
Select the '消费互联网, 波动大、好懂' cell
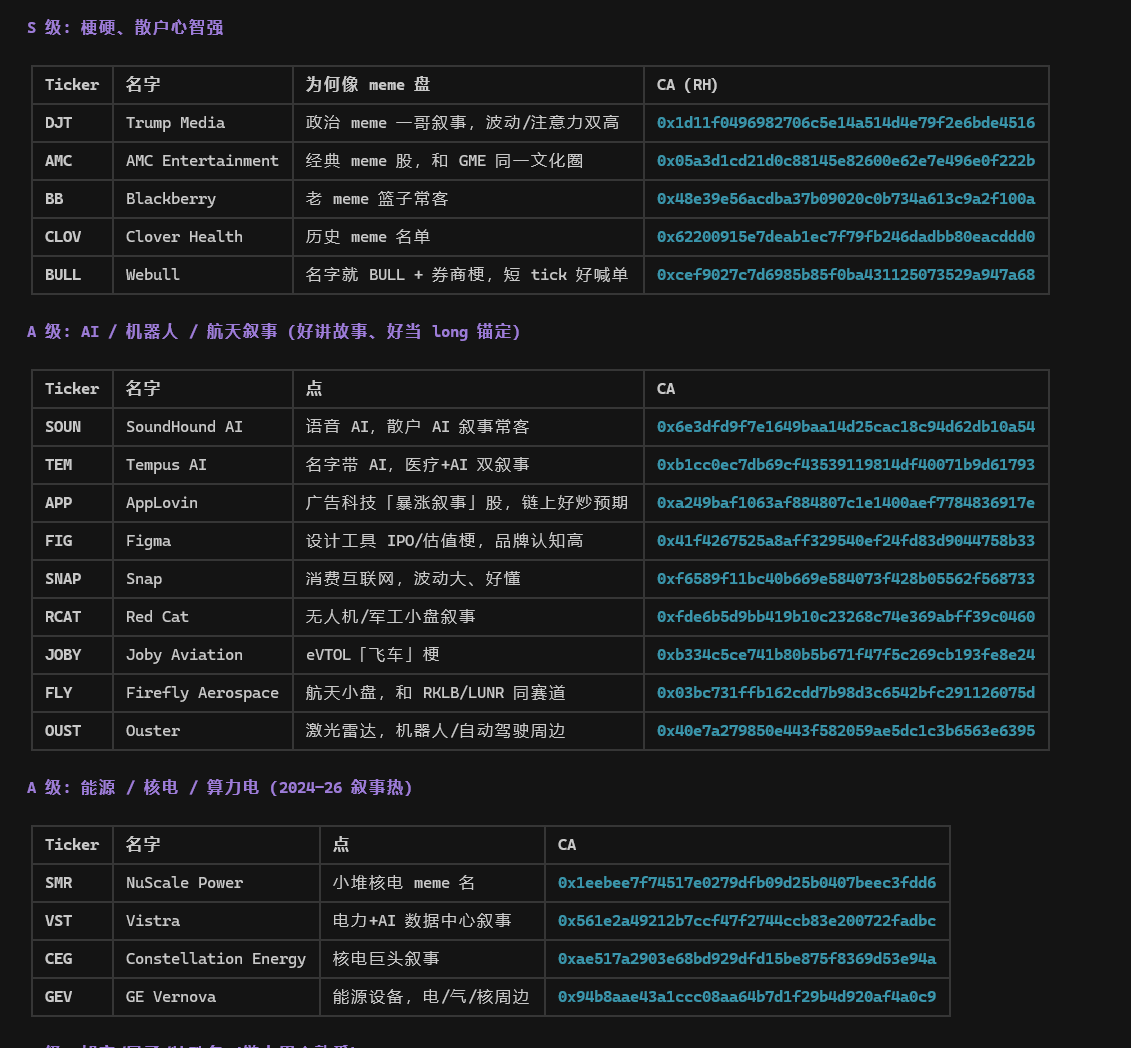coord(468,579)
